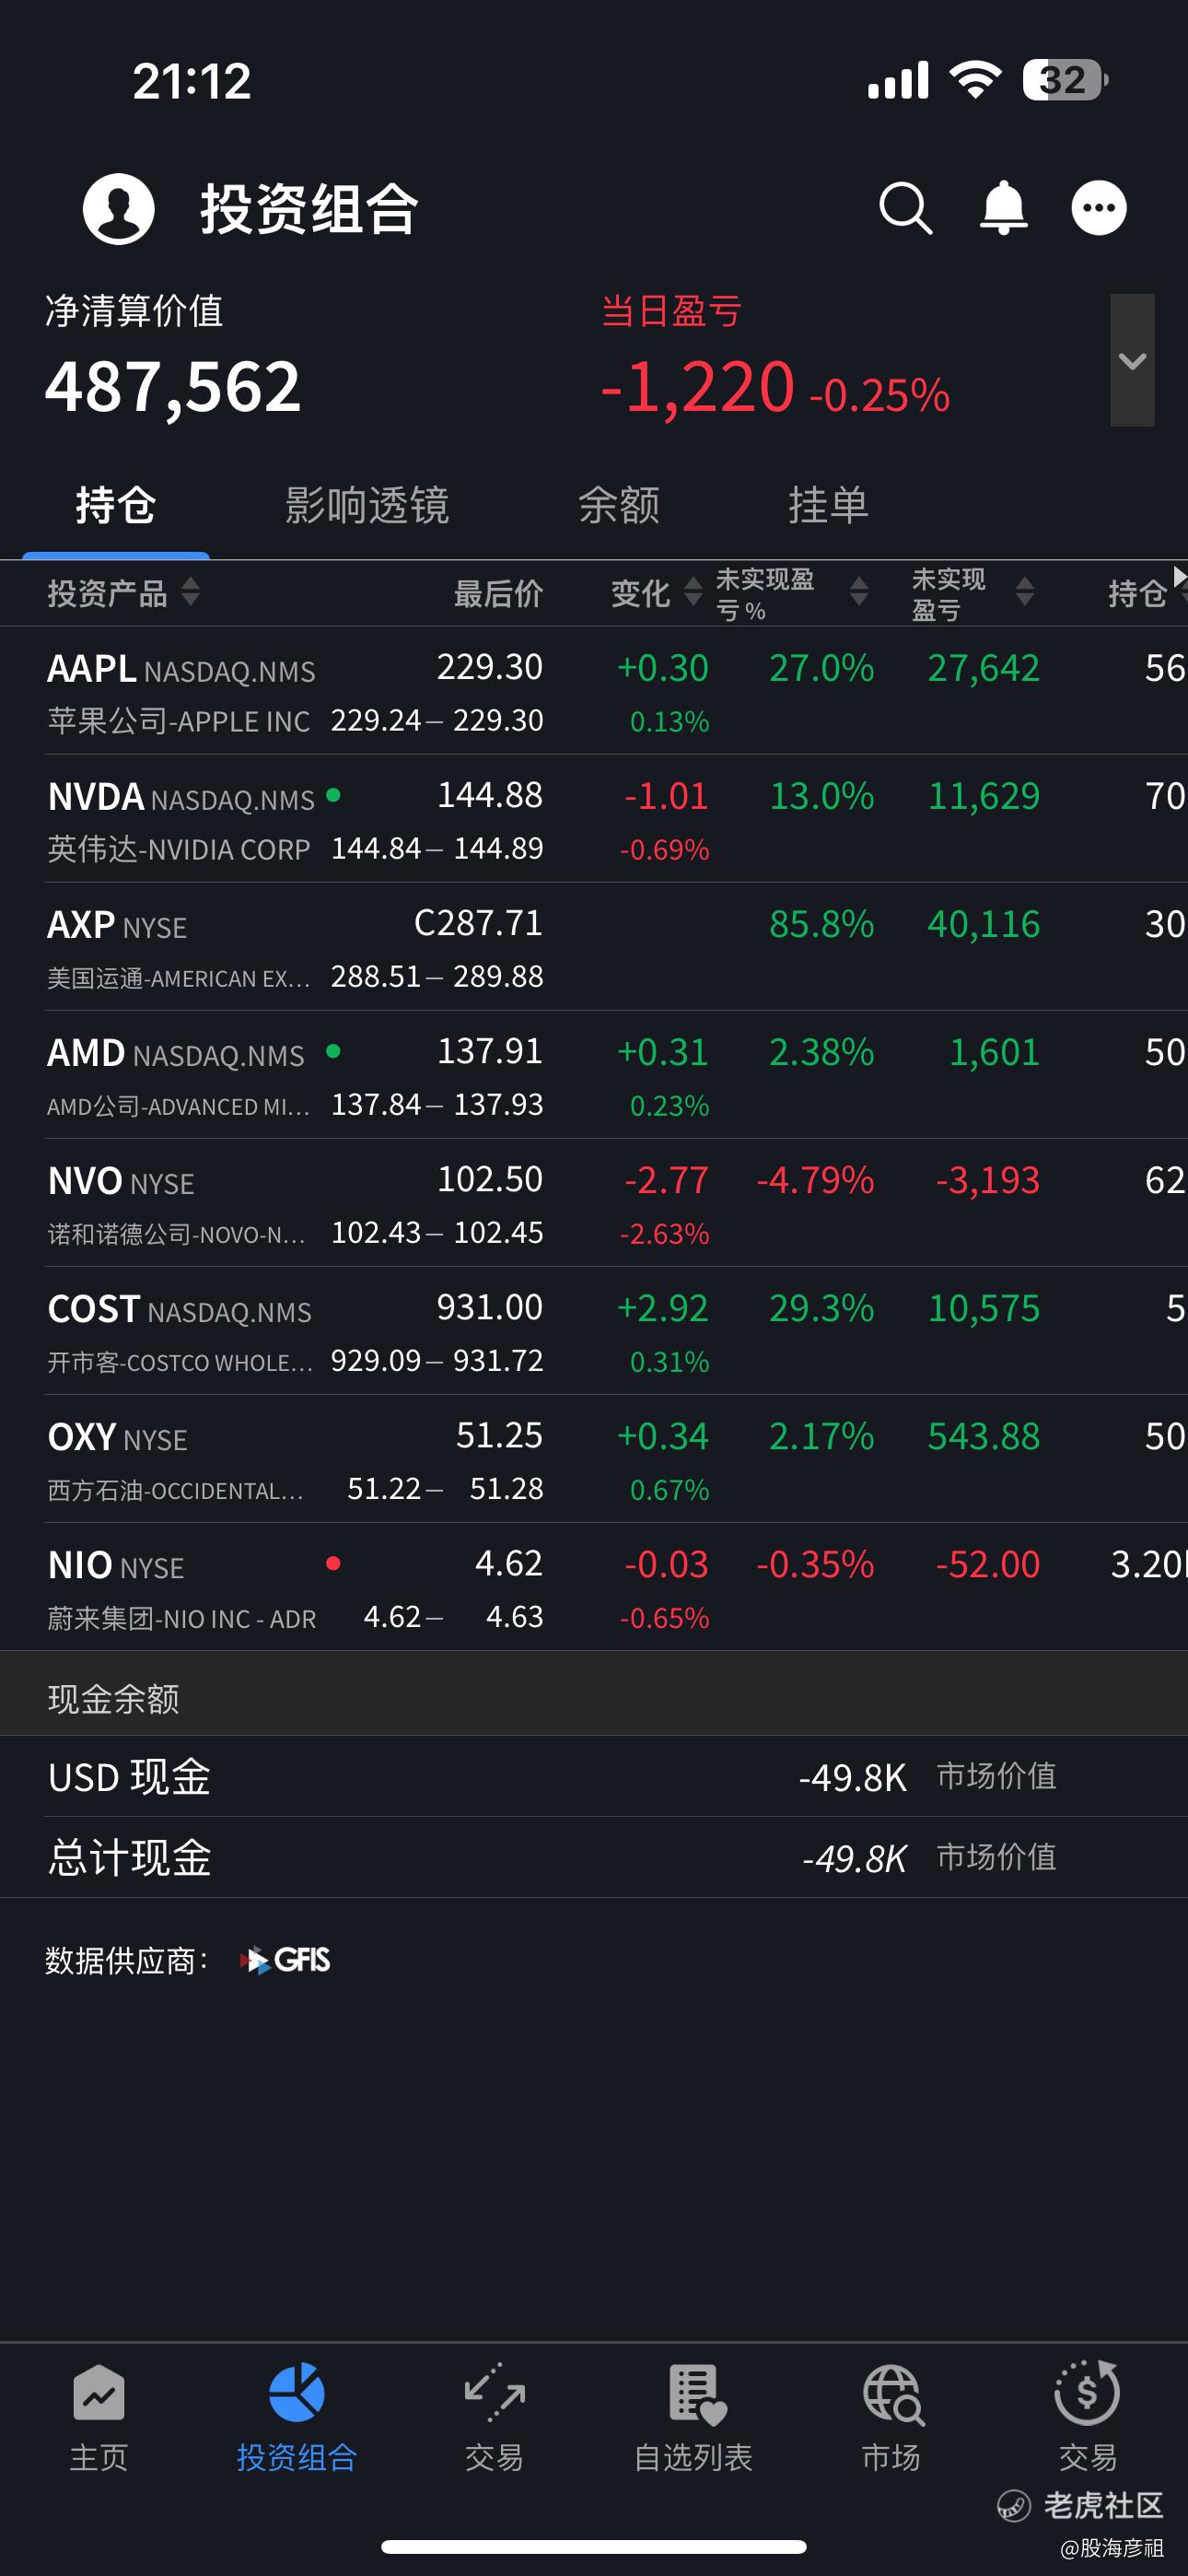Sort by 变化 column arrows
The image size is (1188, 2576).
tap(693, 592)
